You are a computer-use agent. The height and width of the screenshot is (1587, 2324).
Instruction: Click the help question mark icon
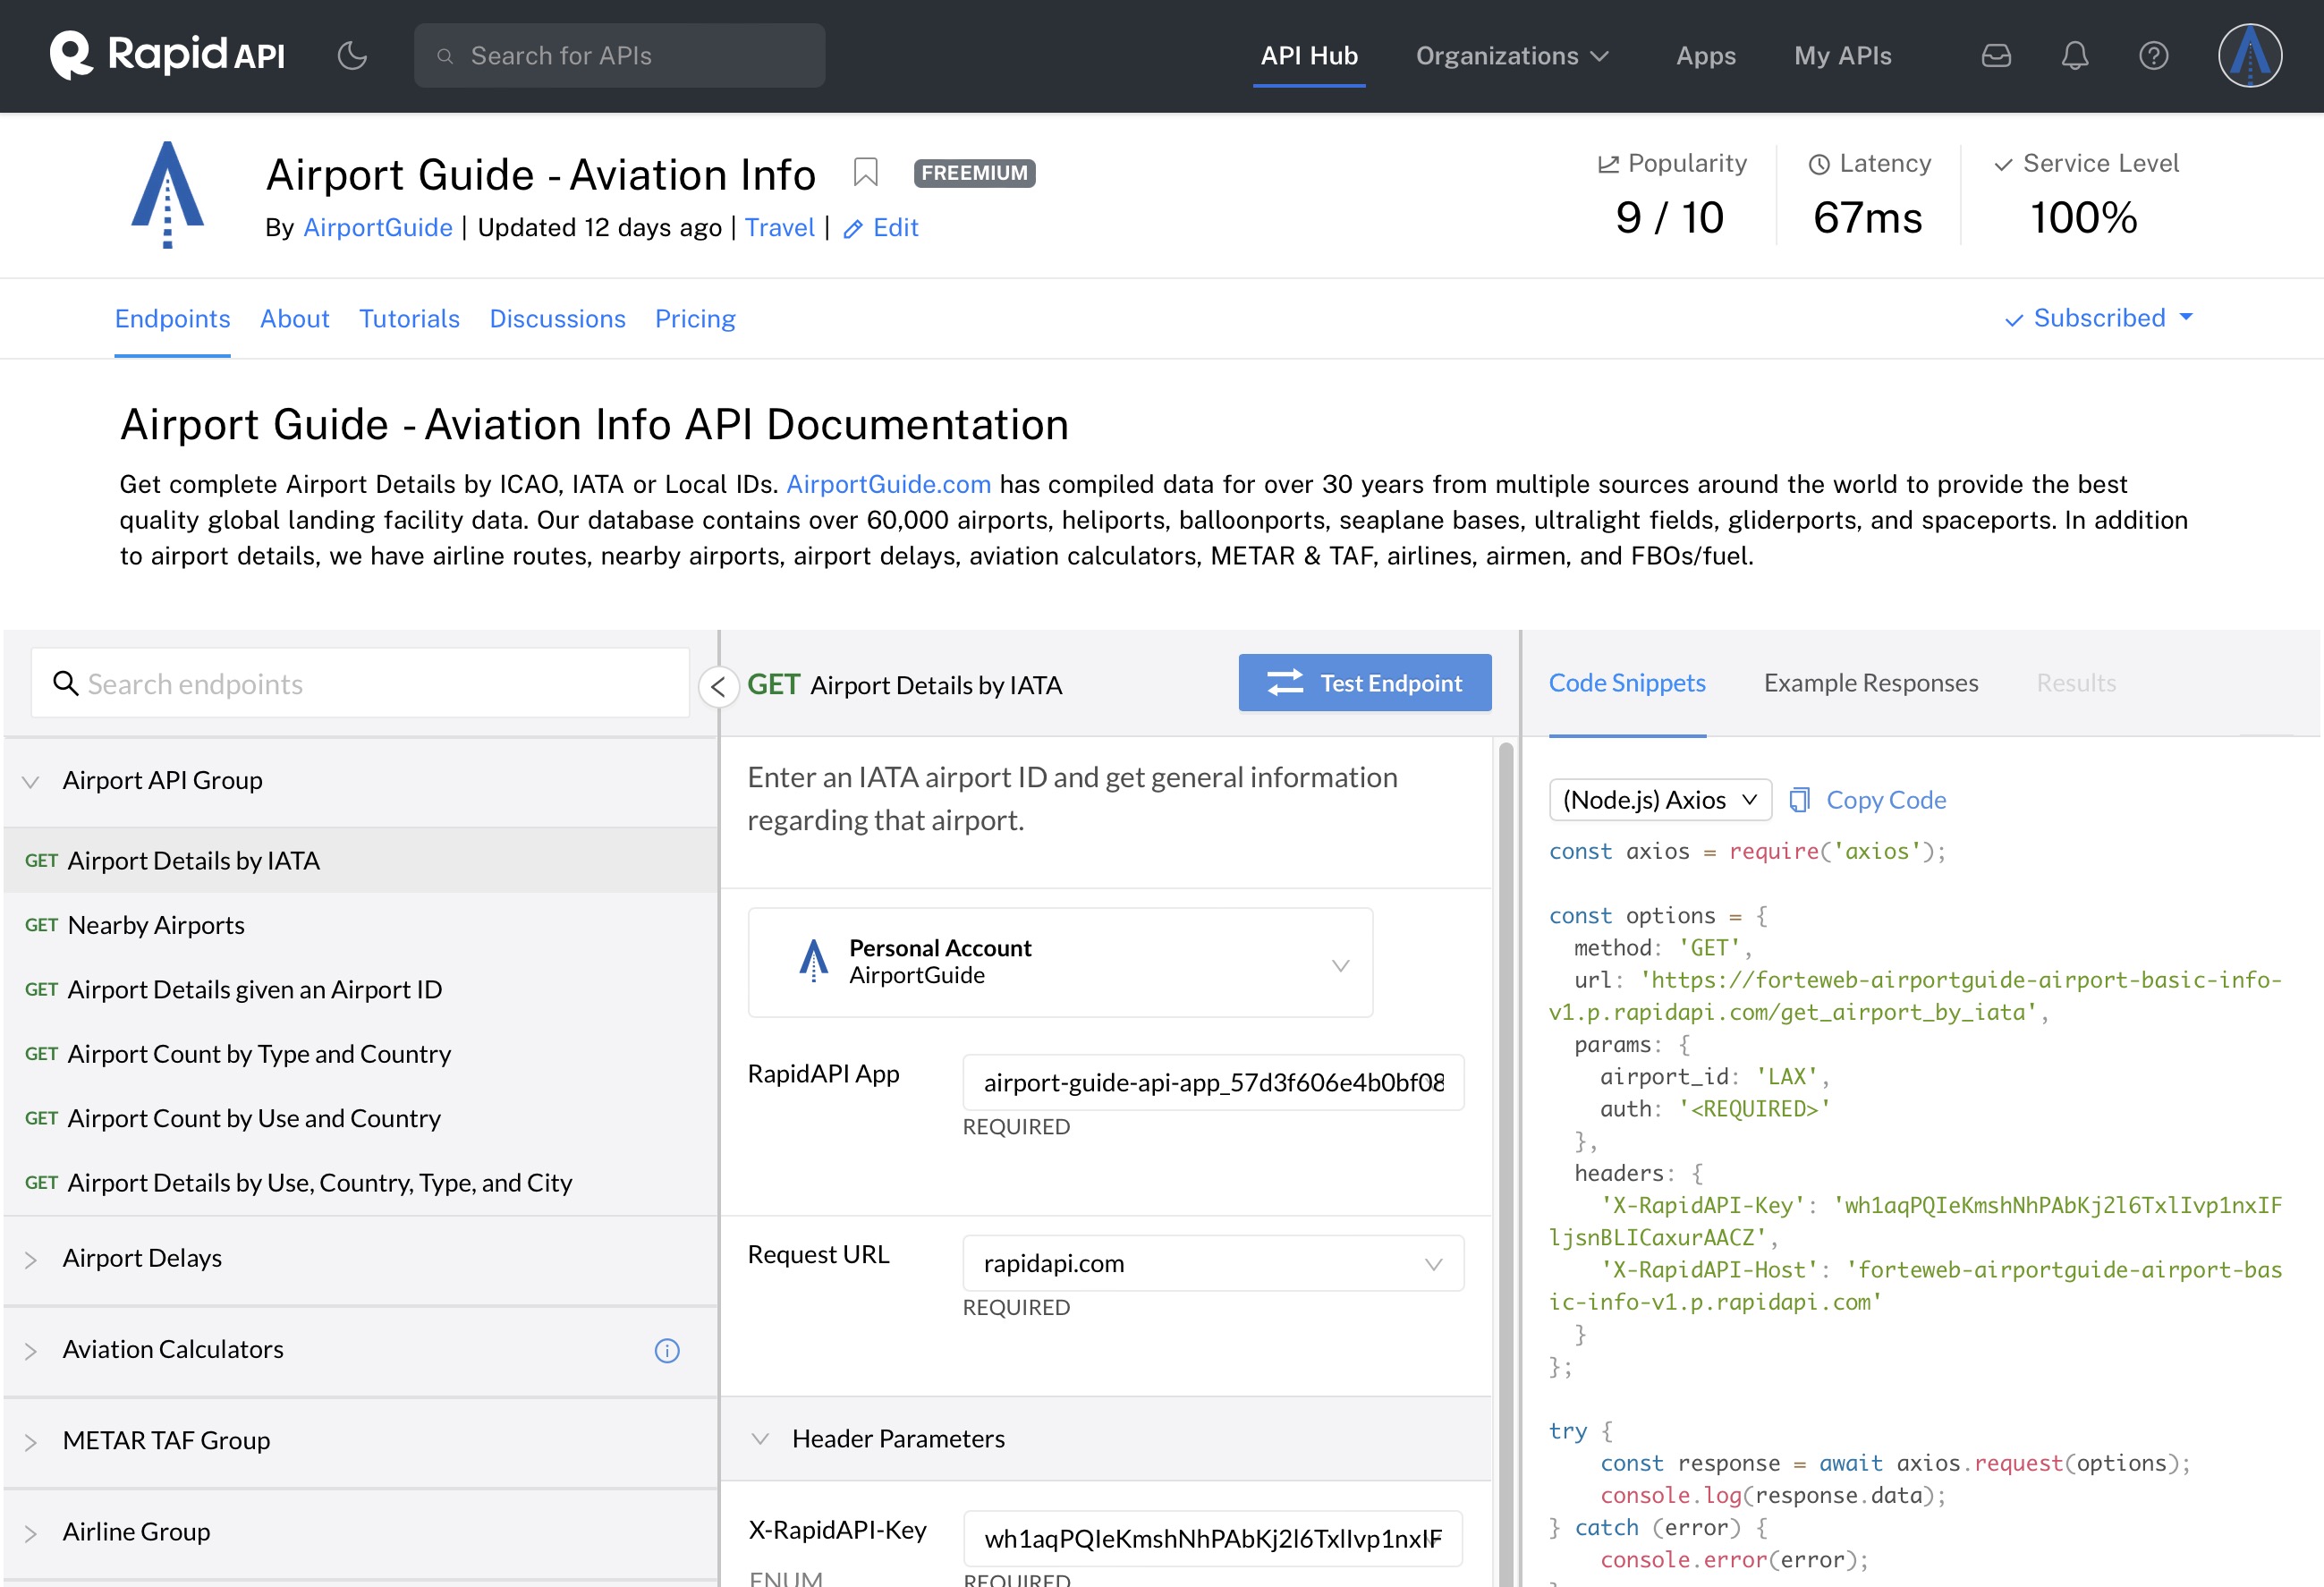[2153, 56]
